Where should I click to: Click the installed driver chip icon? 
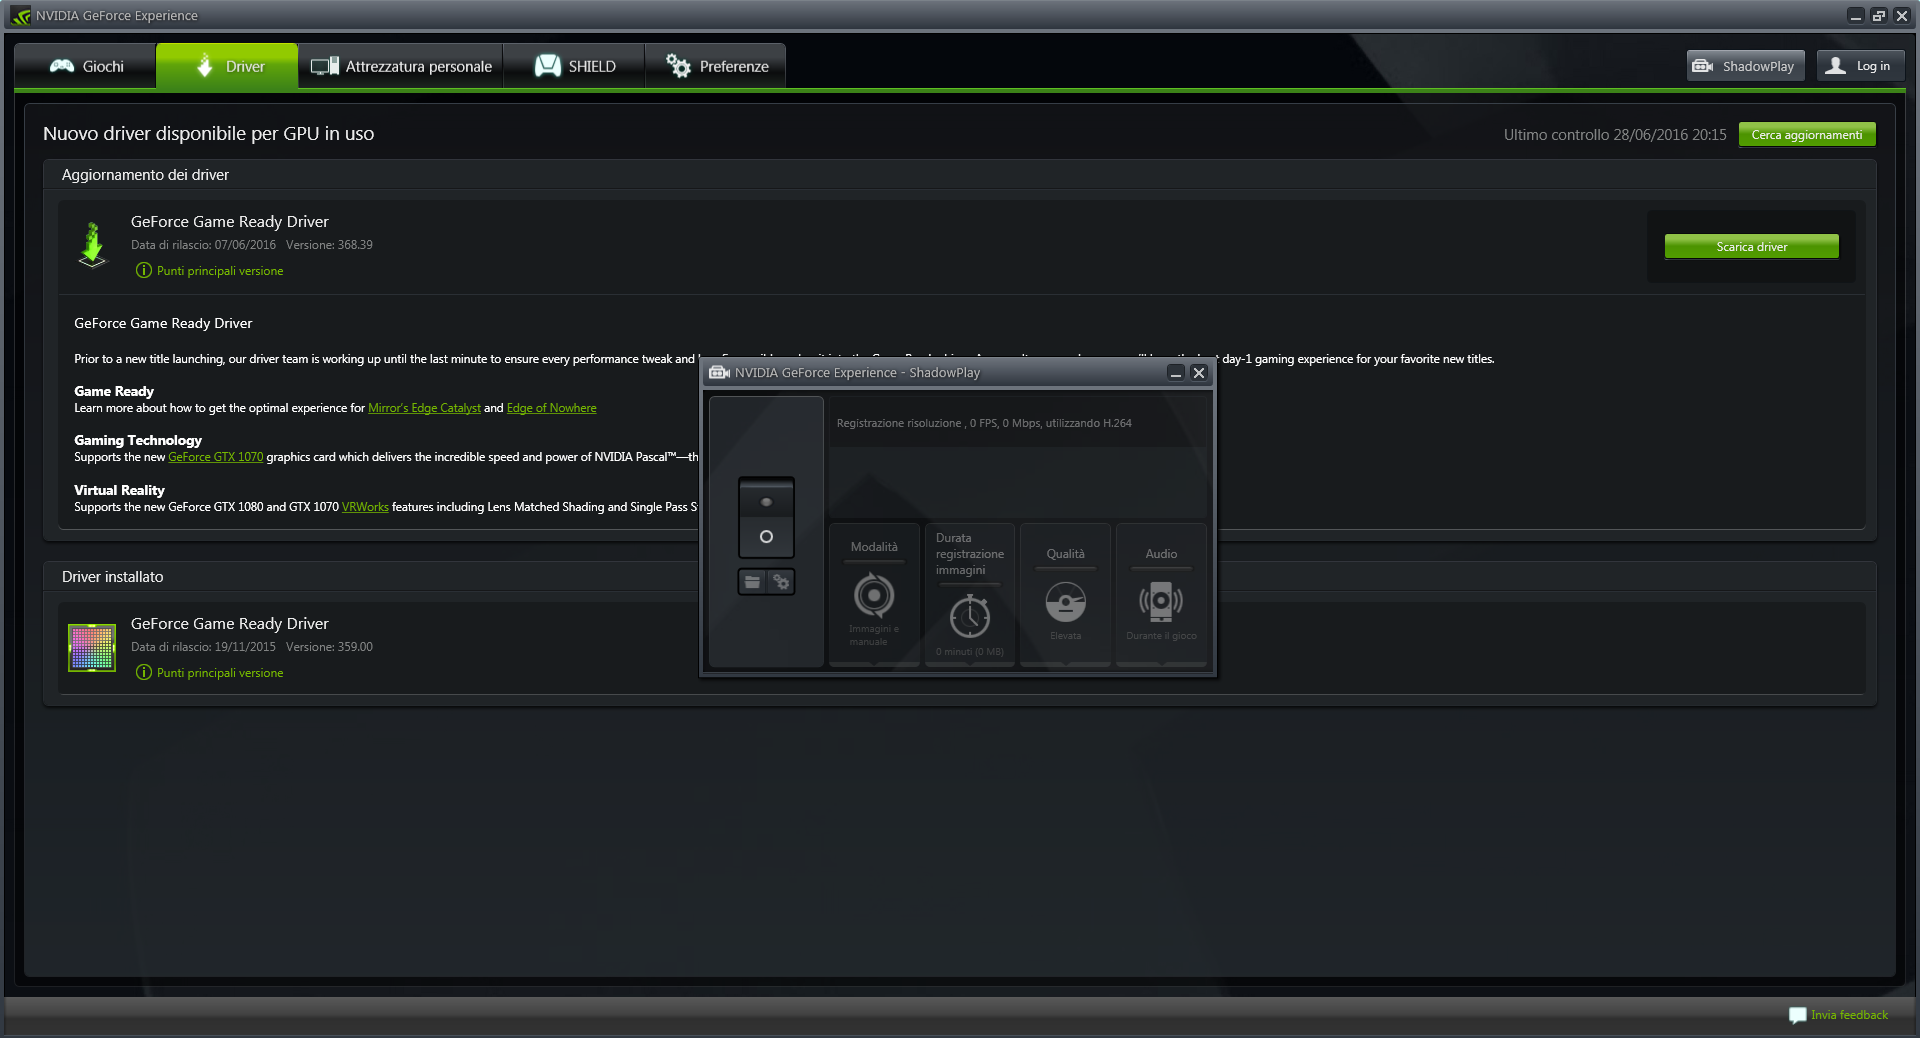click(x=92, y=647)
